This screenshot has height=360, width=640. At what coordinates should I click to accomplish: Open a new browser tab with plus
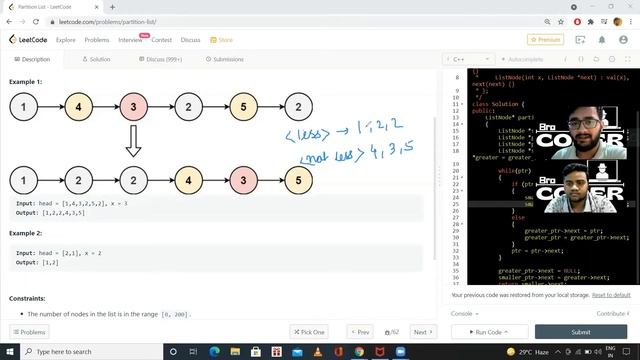112,7
